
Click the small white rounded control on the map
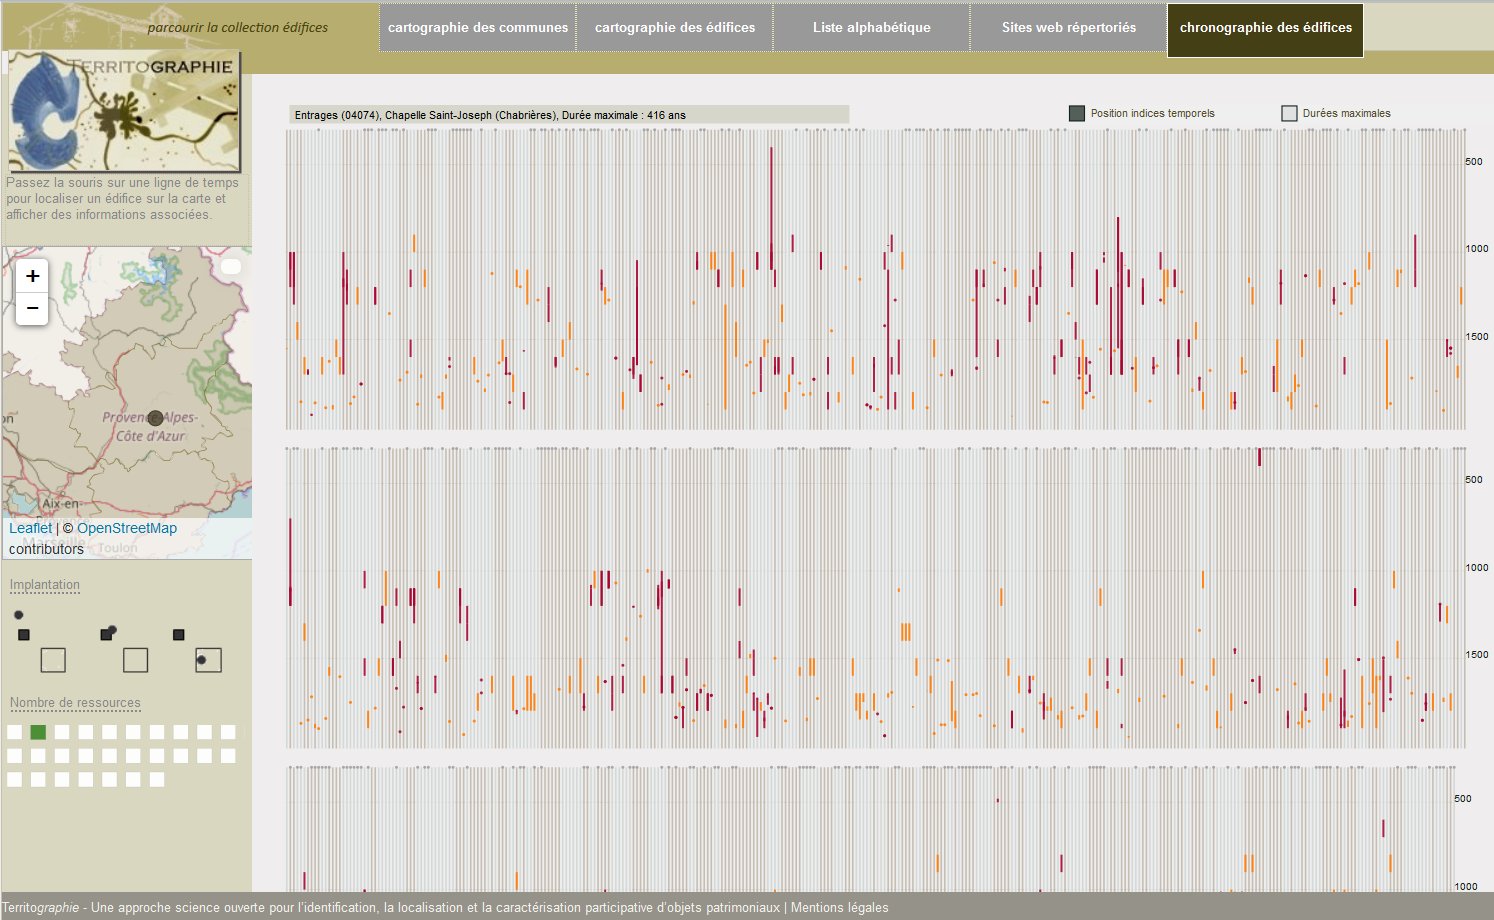pyautogui.click(x=231, y=266)
